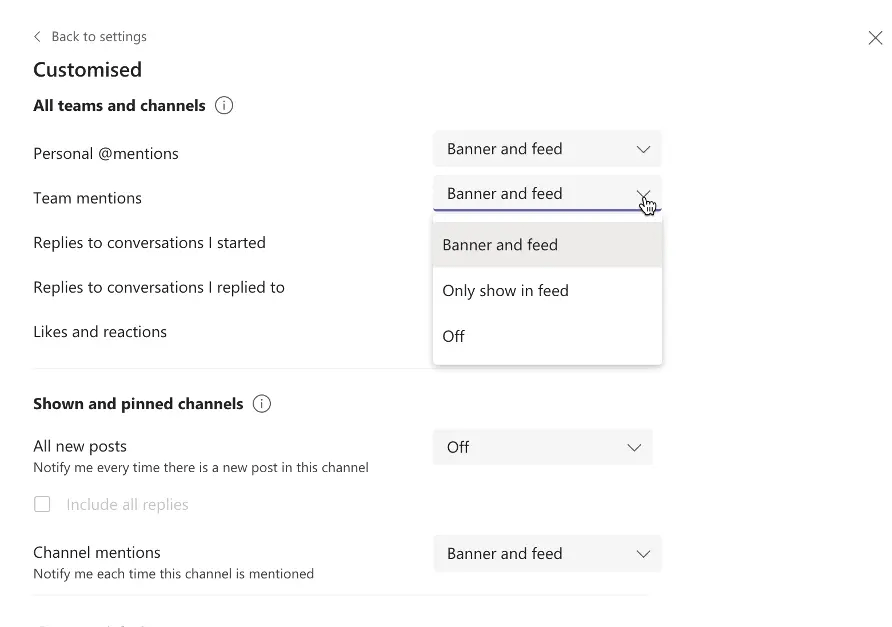Click the Include all replies label
The image size is (892, 627).
pos(127,505)
